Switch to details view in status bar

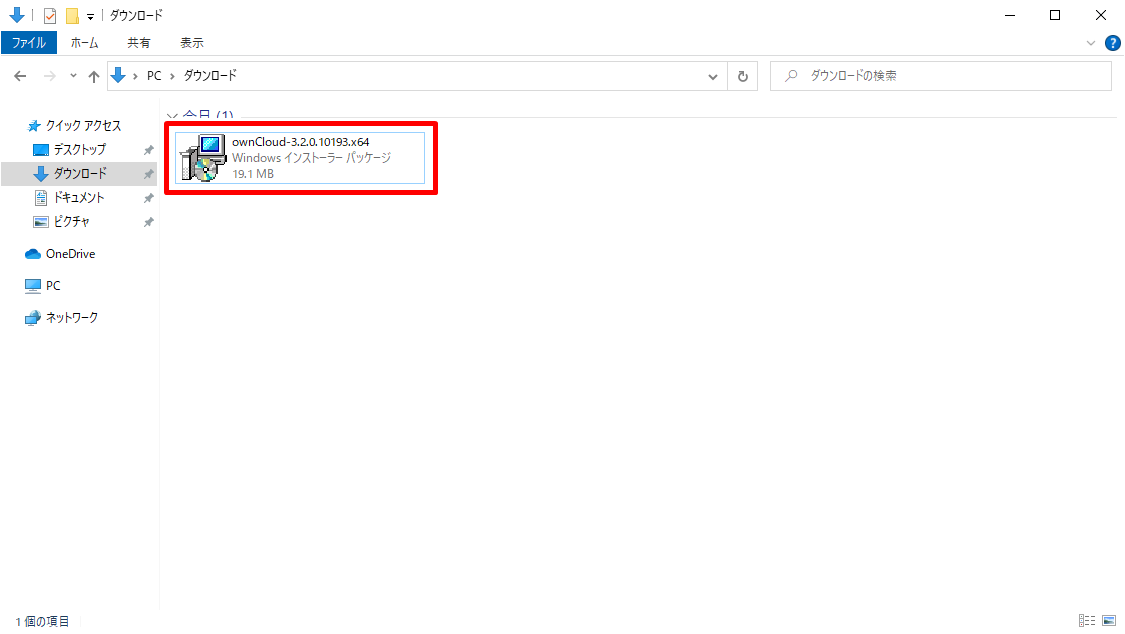click(1087, 620)
